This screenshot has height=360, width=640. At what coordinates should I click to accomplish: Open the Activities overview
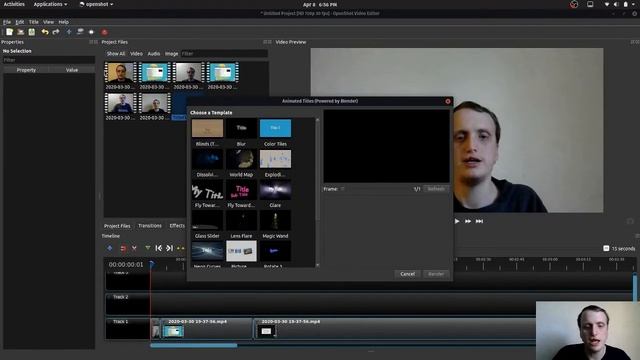coord(14,4)
